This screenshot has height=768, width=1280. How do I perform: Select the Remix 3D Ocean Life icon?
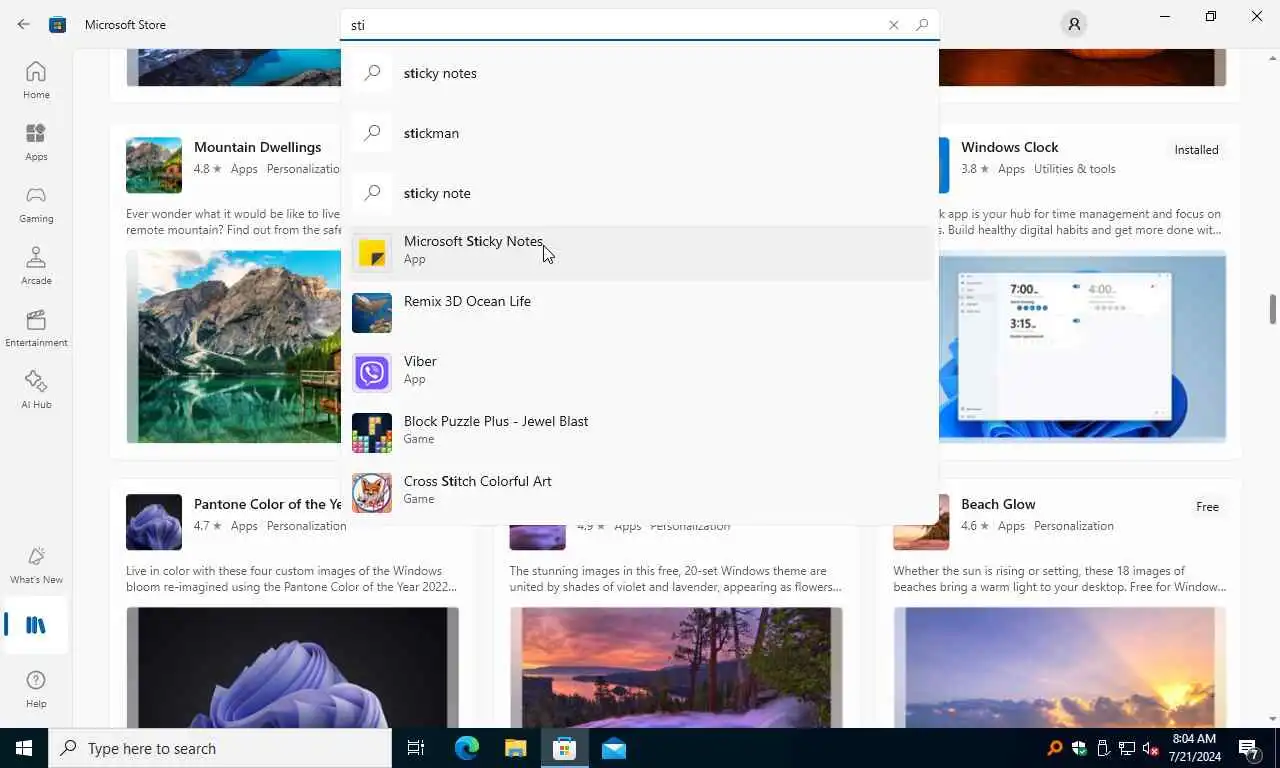coord(372,312)
